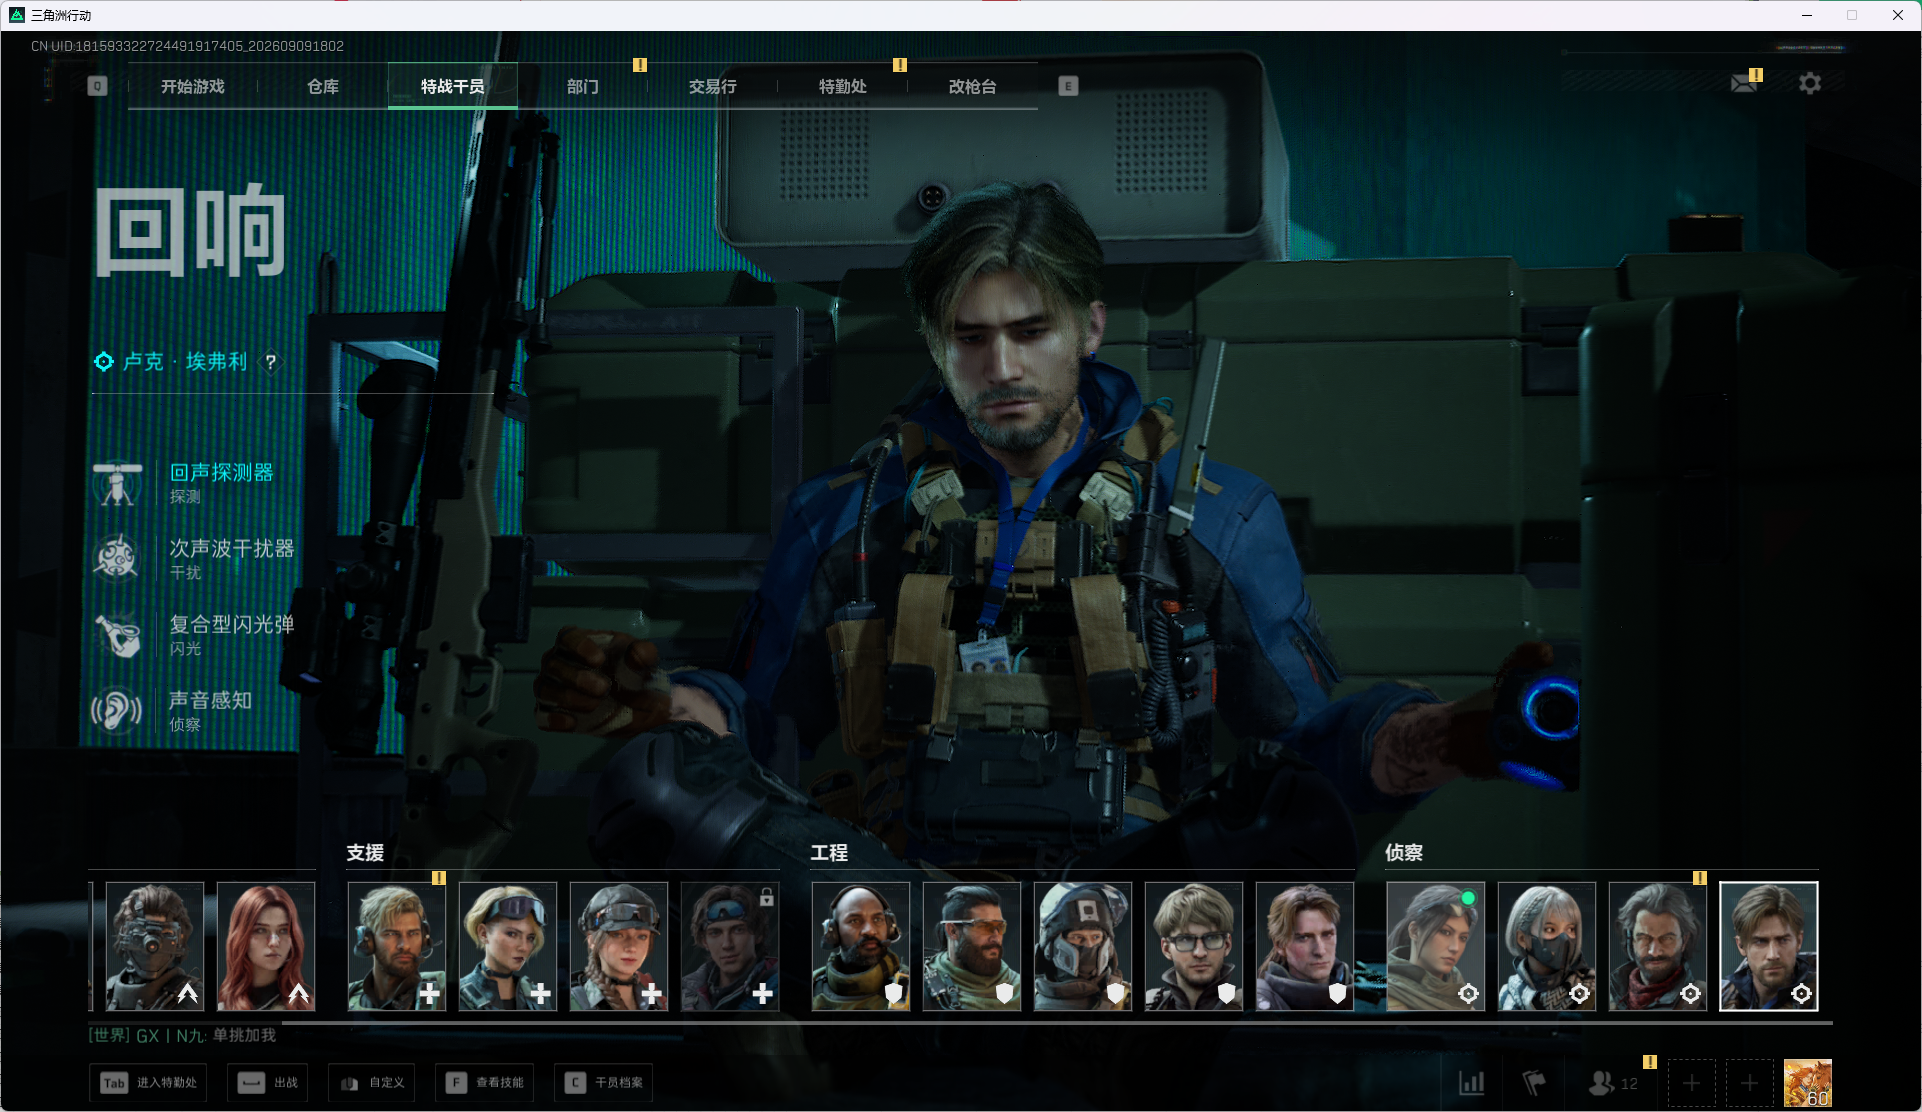Open the statistics bar chart icon

point(1472,1083)
